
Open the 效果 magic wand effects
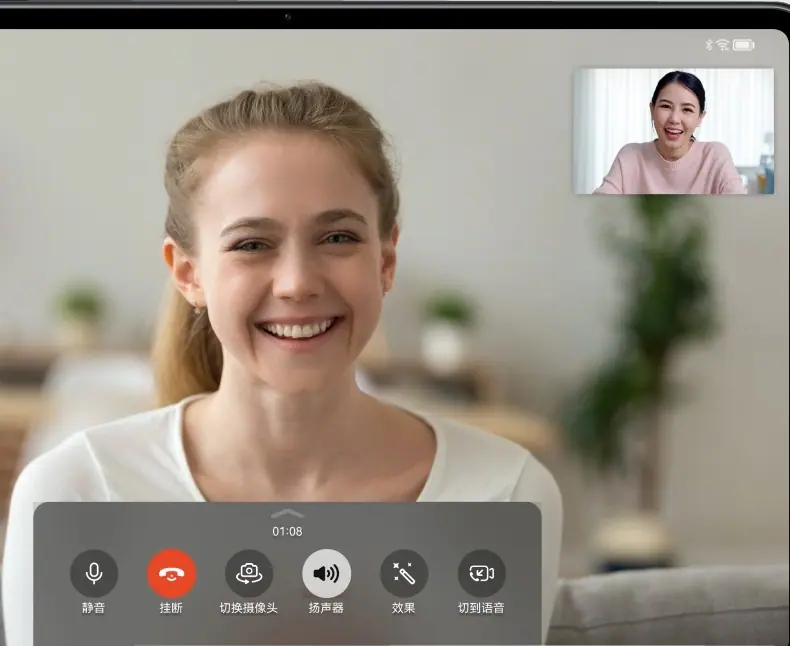pyautogui.click(x=404, y=573)
